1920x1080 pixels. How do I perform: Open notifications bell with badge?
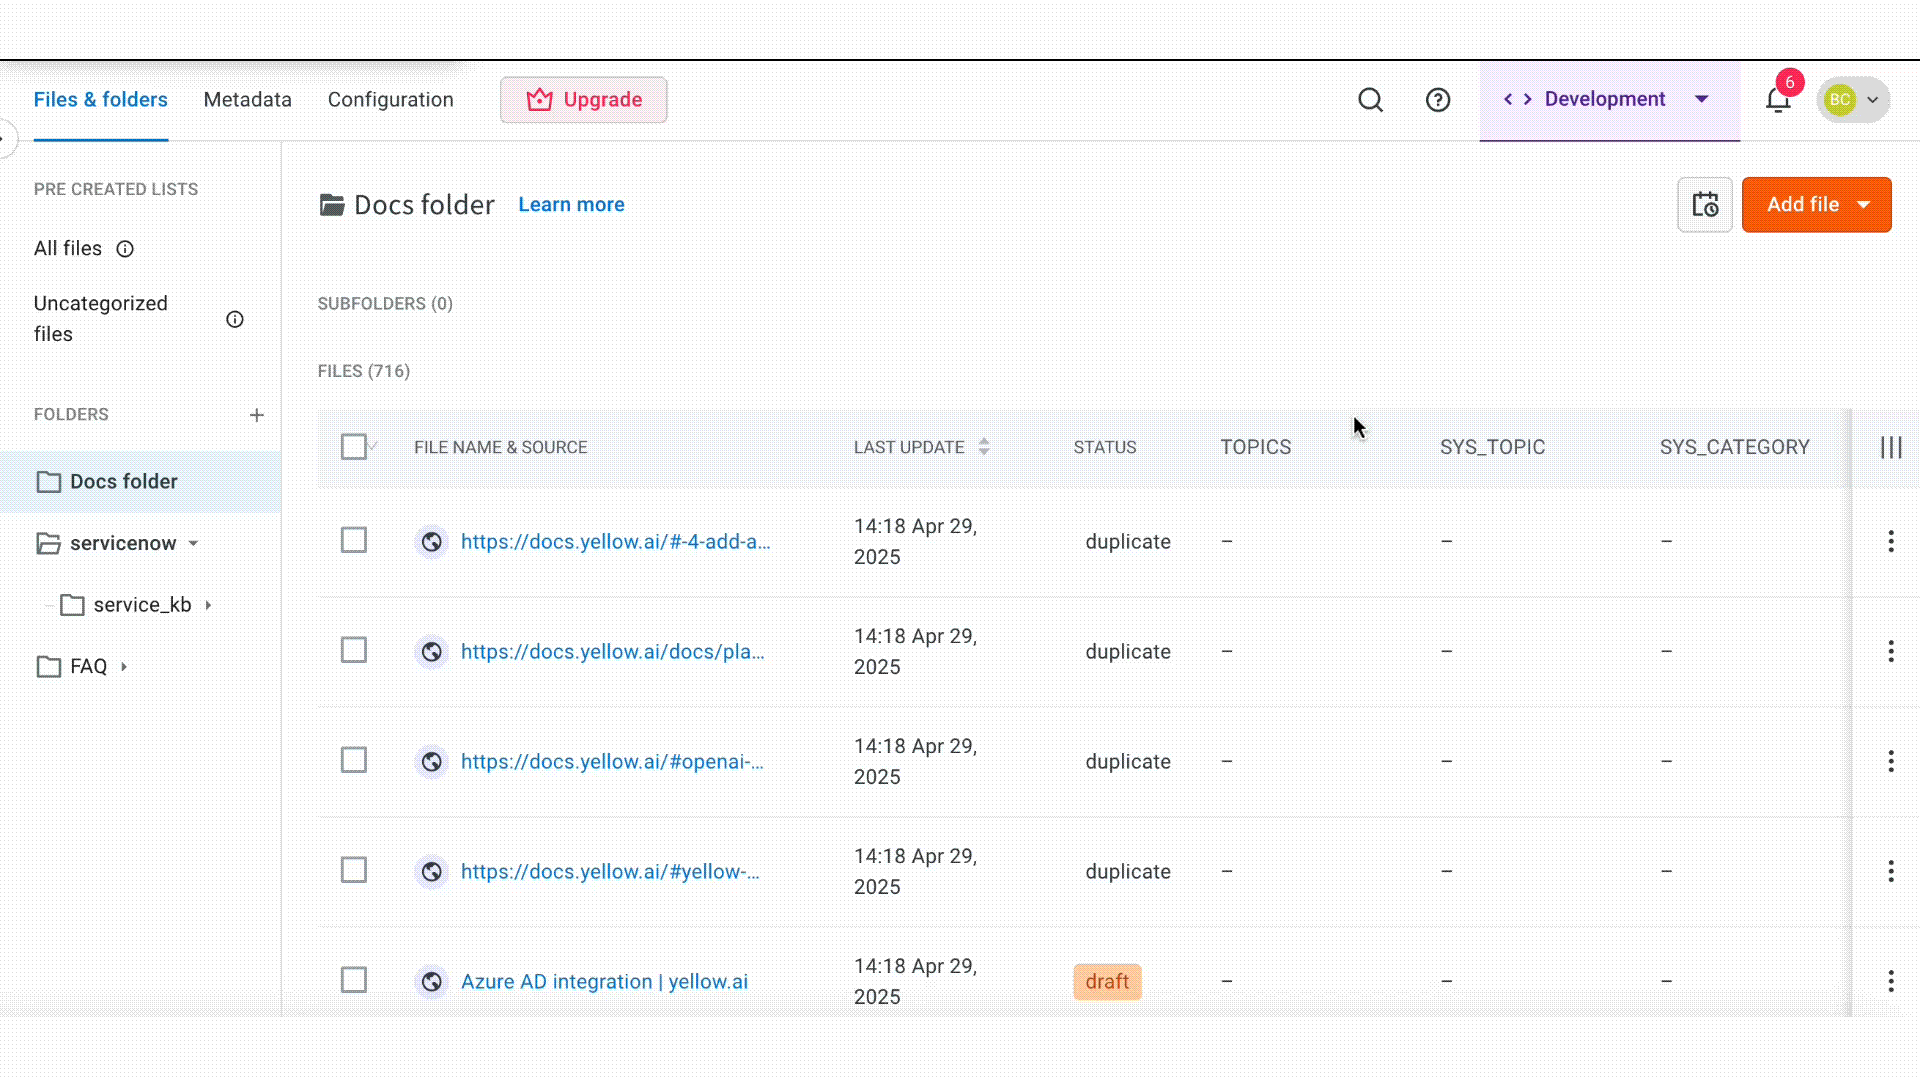click(1778, 100)
